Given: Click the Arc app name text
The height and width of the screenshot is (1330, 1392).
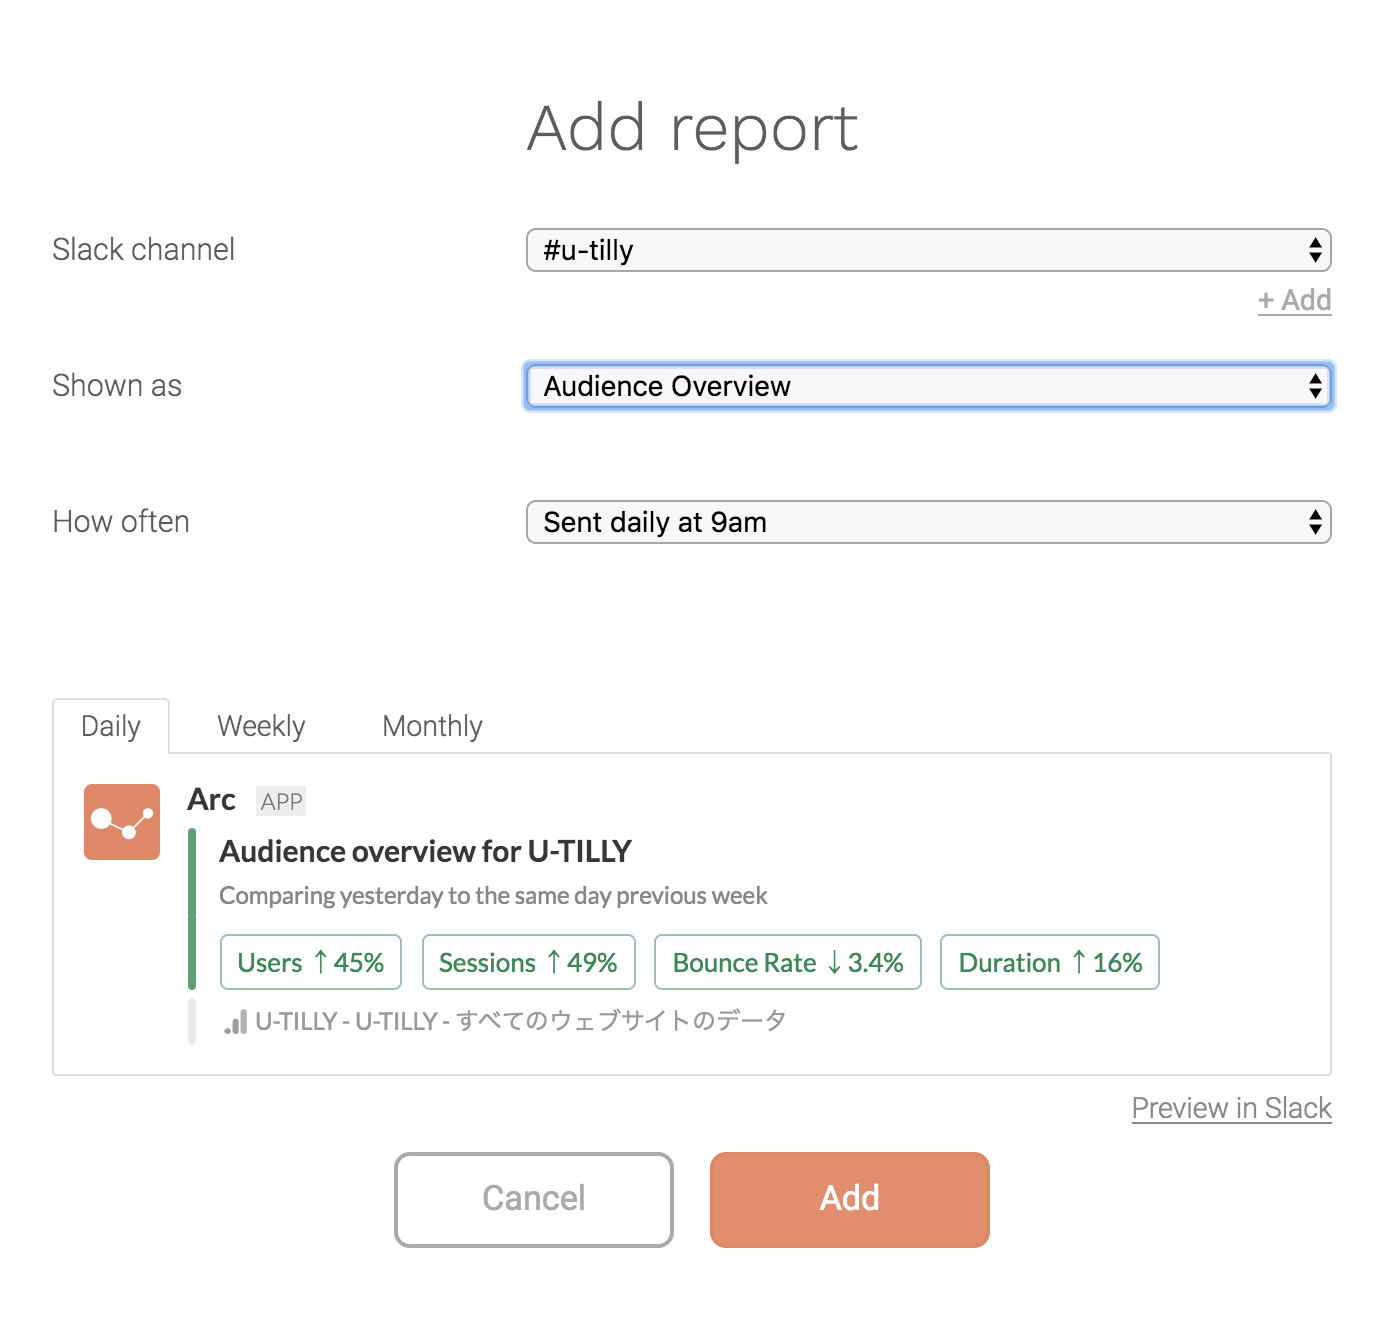Looking at the screenshot, I should click(x=211, y=800).
